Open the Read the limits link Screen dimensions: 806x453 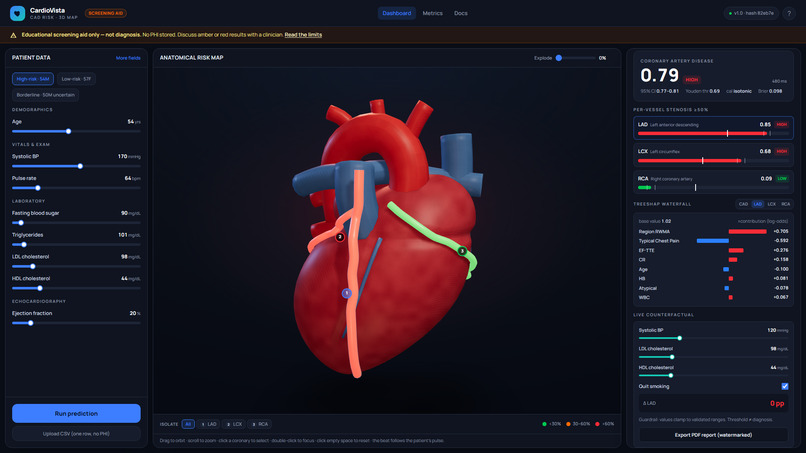pos(303,35)
